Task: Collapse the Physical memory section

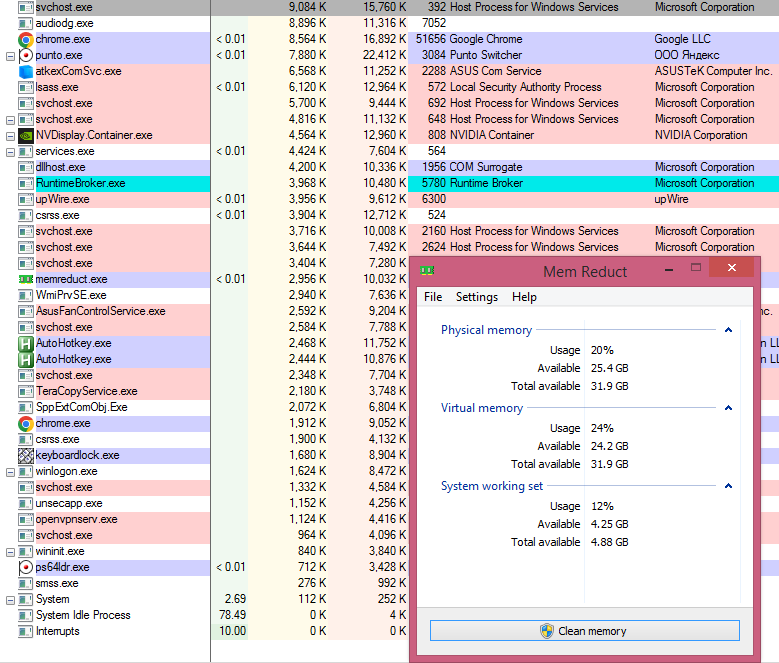Action: click(x=728, y=330)
